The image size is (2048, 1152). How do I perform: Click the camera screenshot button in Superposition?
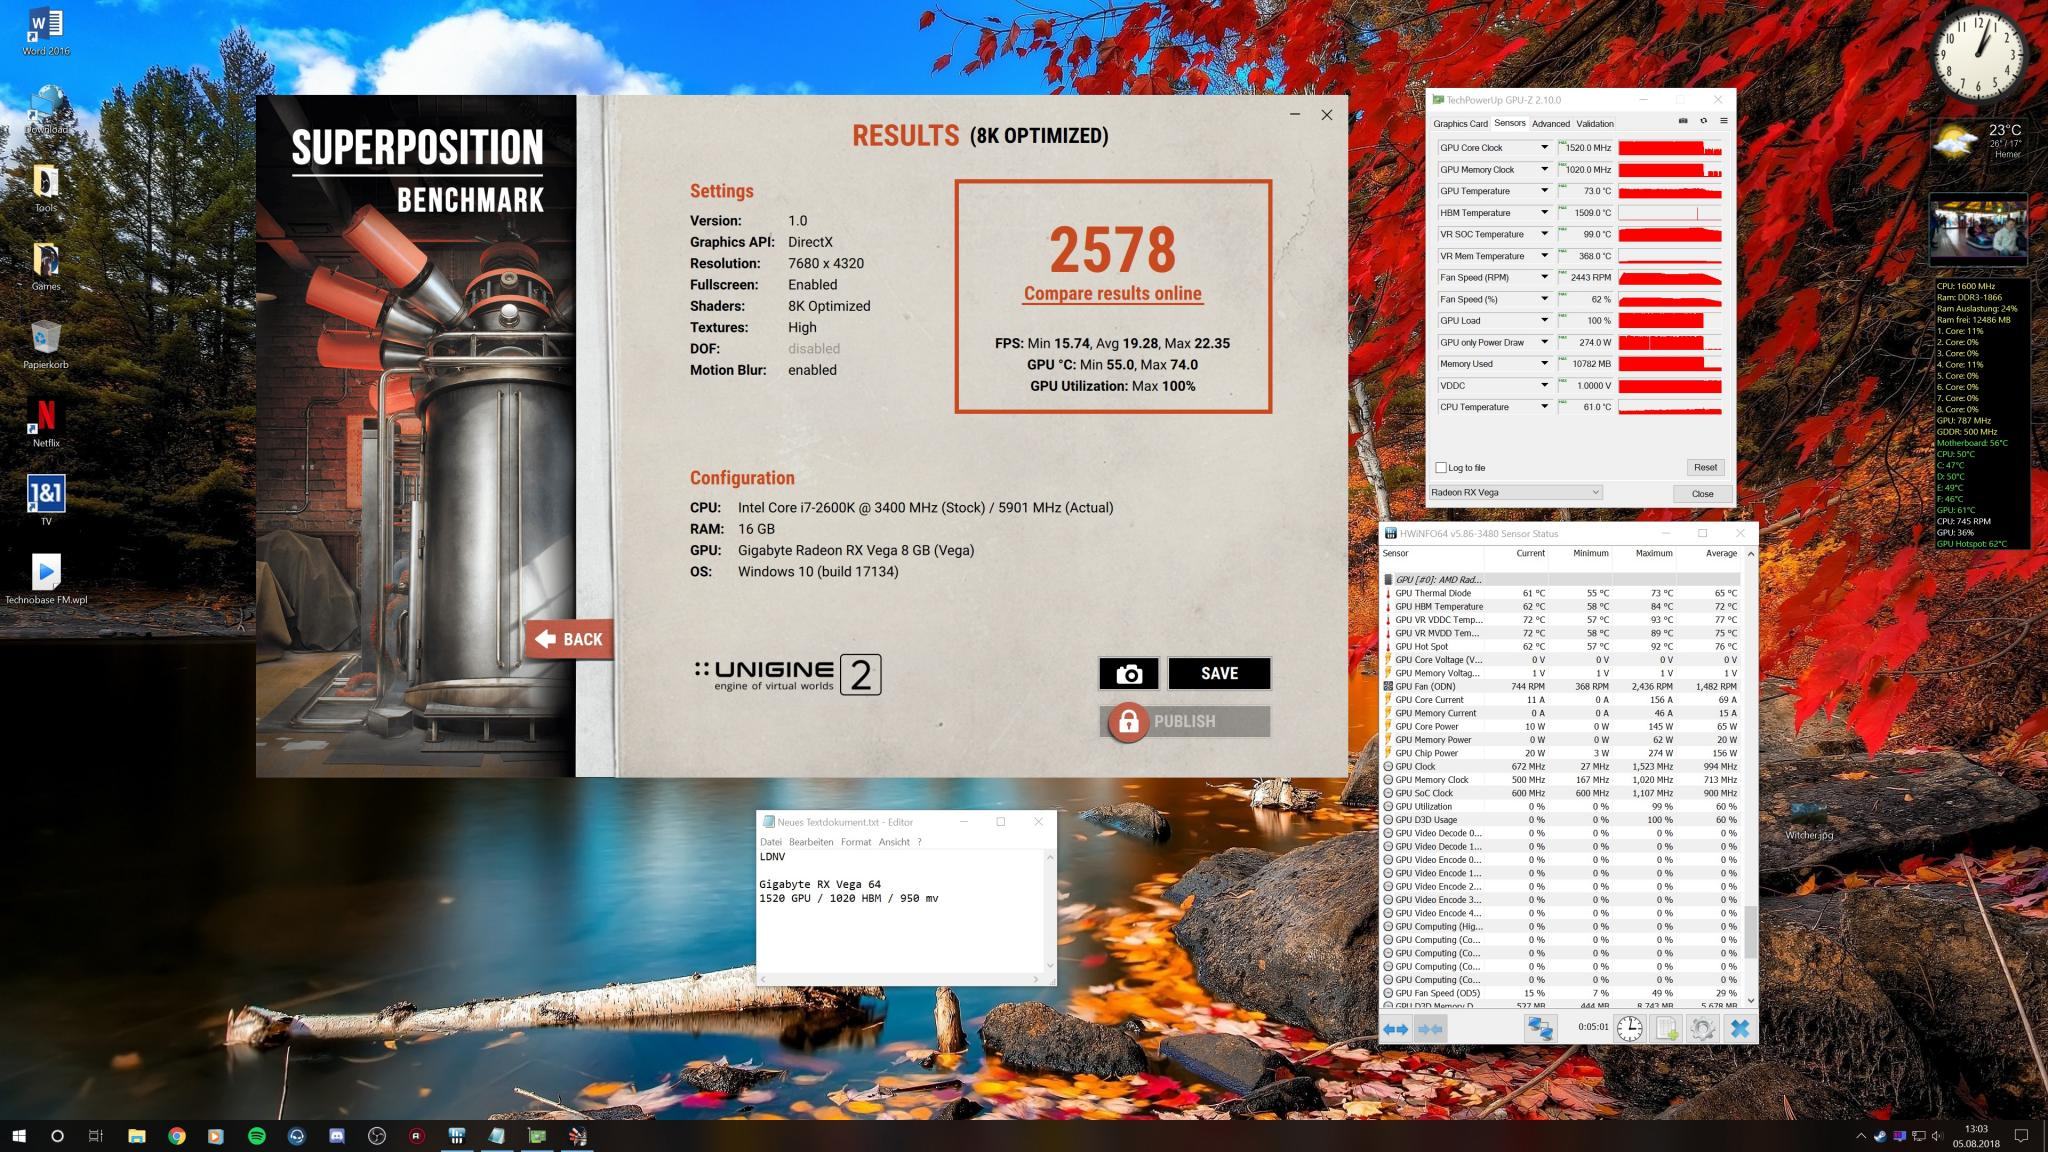coord(1128,674)
